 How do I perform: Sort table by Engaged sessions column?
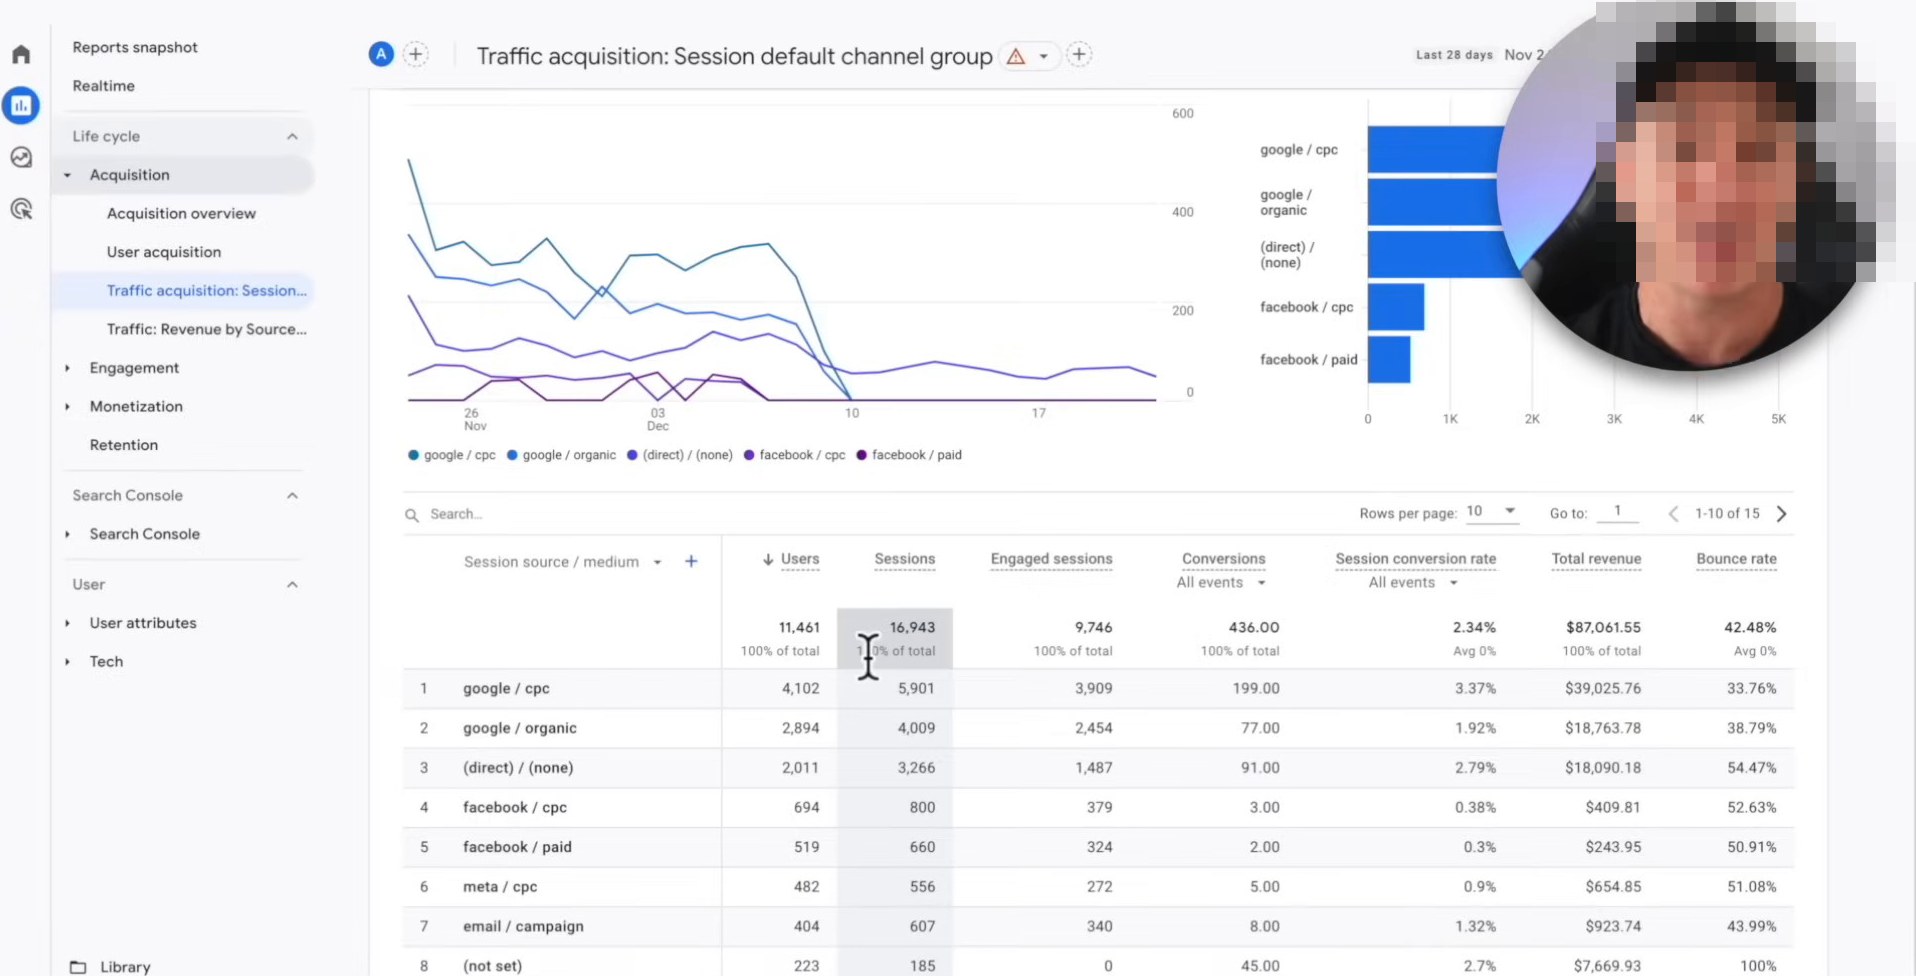coord(1051,559)
